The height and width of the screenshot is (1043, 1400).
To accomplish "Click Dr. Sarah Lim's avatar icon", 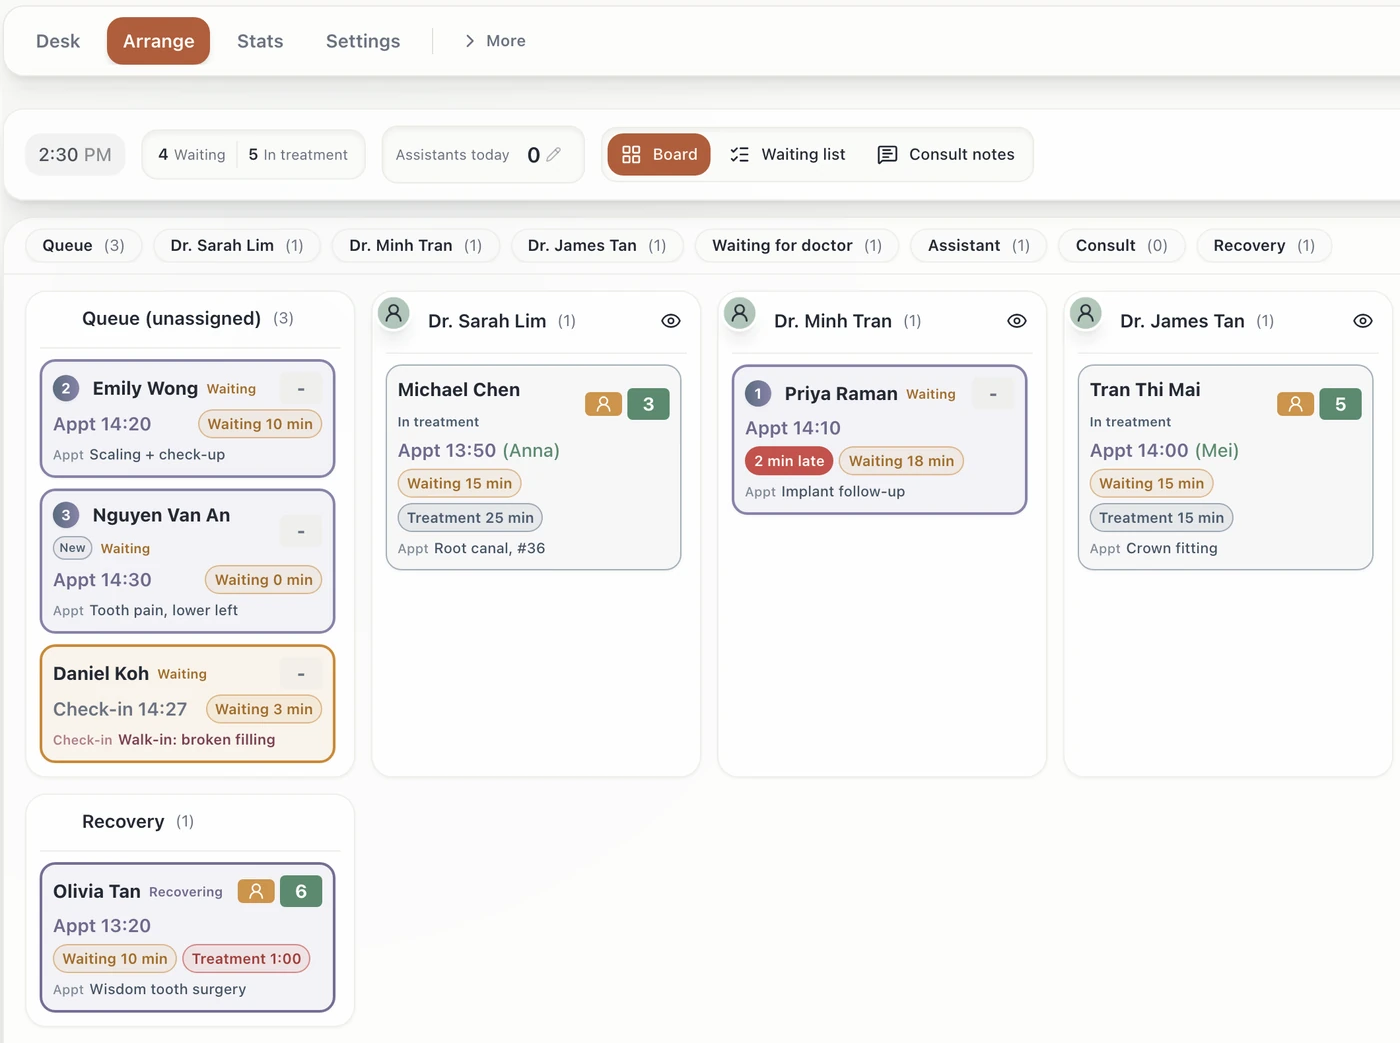I will pyautogui.click(x=394, y=314).
